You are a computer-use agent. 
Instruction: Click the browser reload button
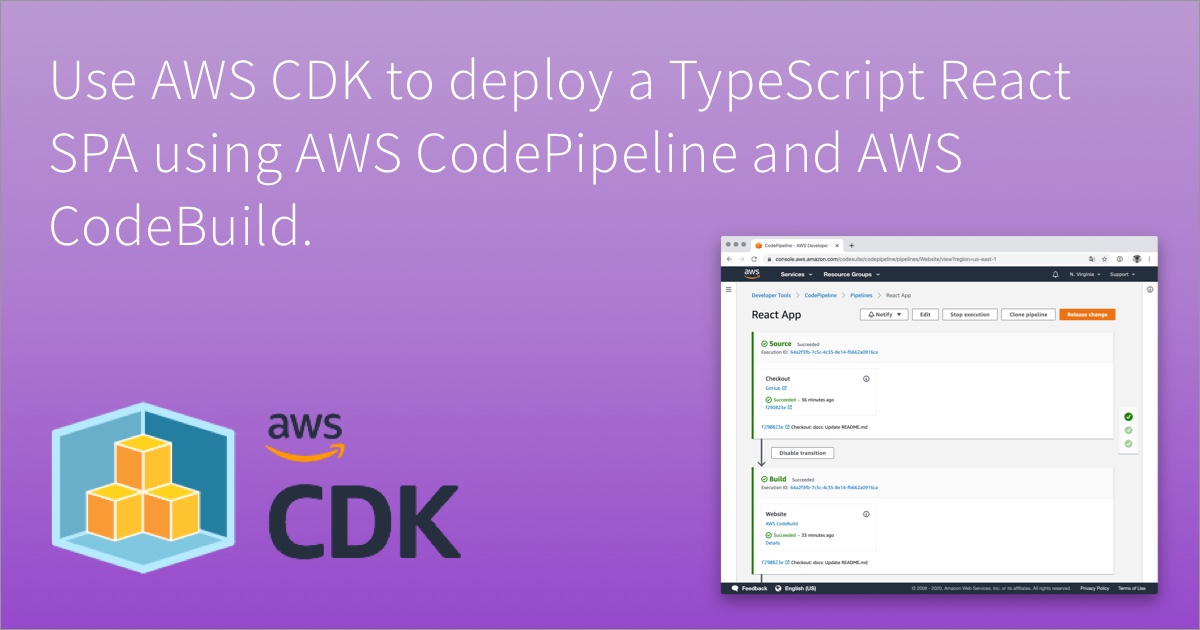[x=753, y=258]
